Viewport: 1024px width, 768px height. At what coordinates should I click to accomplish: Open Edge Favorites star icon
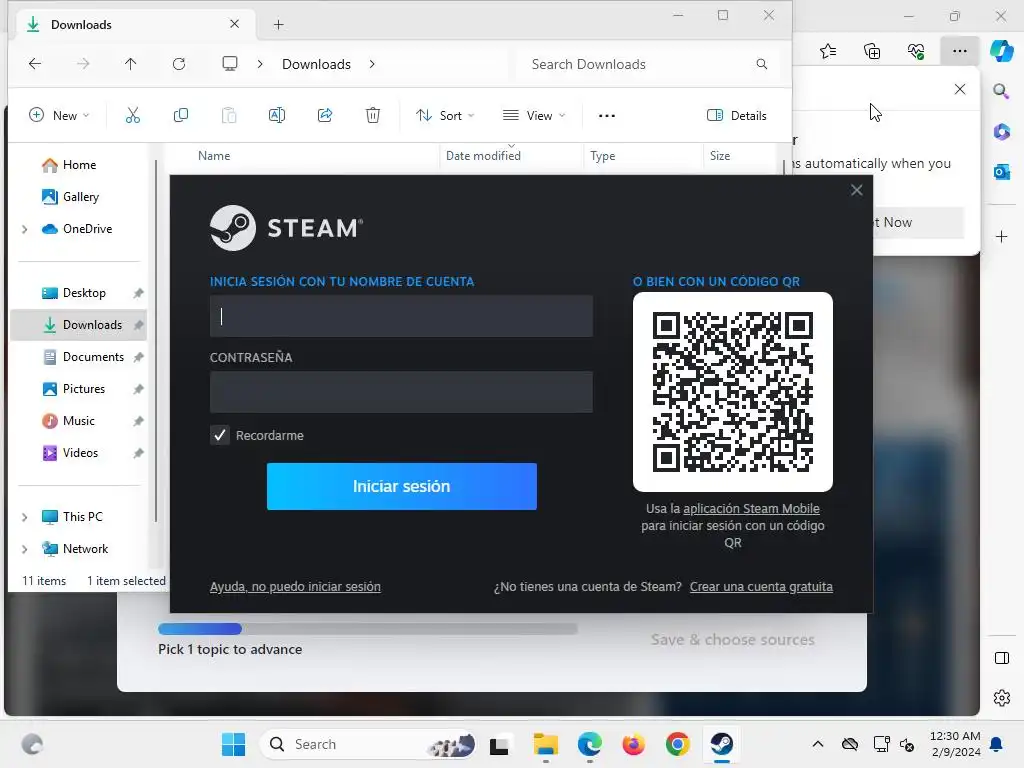(827, 51)
